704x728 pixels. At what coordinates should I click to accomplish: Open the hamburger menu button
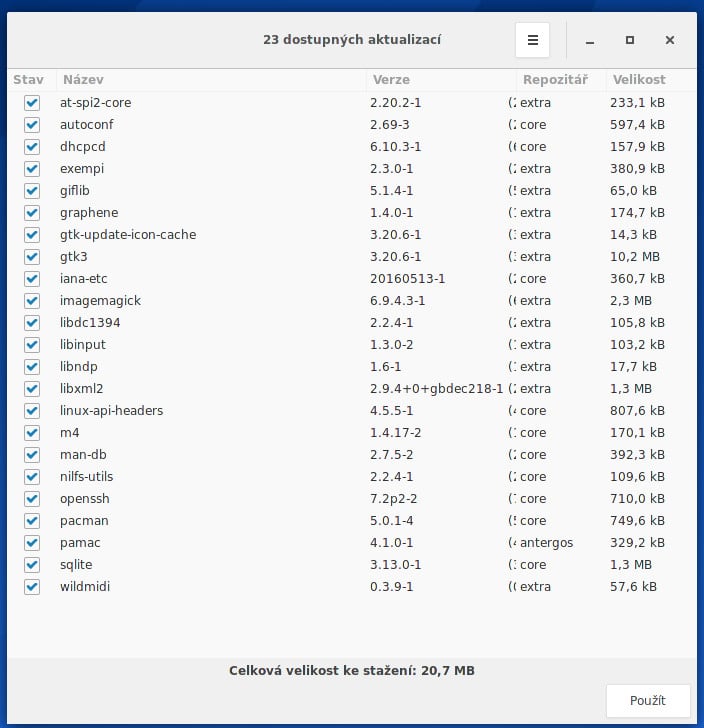pos(532,40)
